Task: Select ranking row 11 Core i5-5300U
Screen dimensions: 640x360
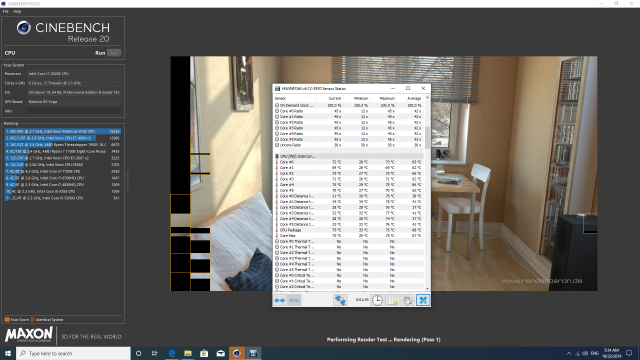Action: tap(62, 198)
